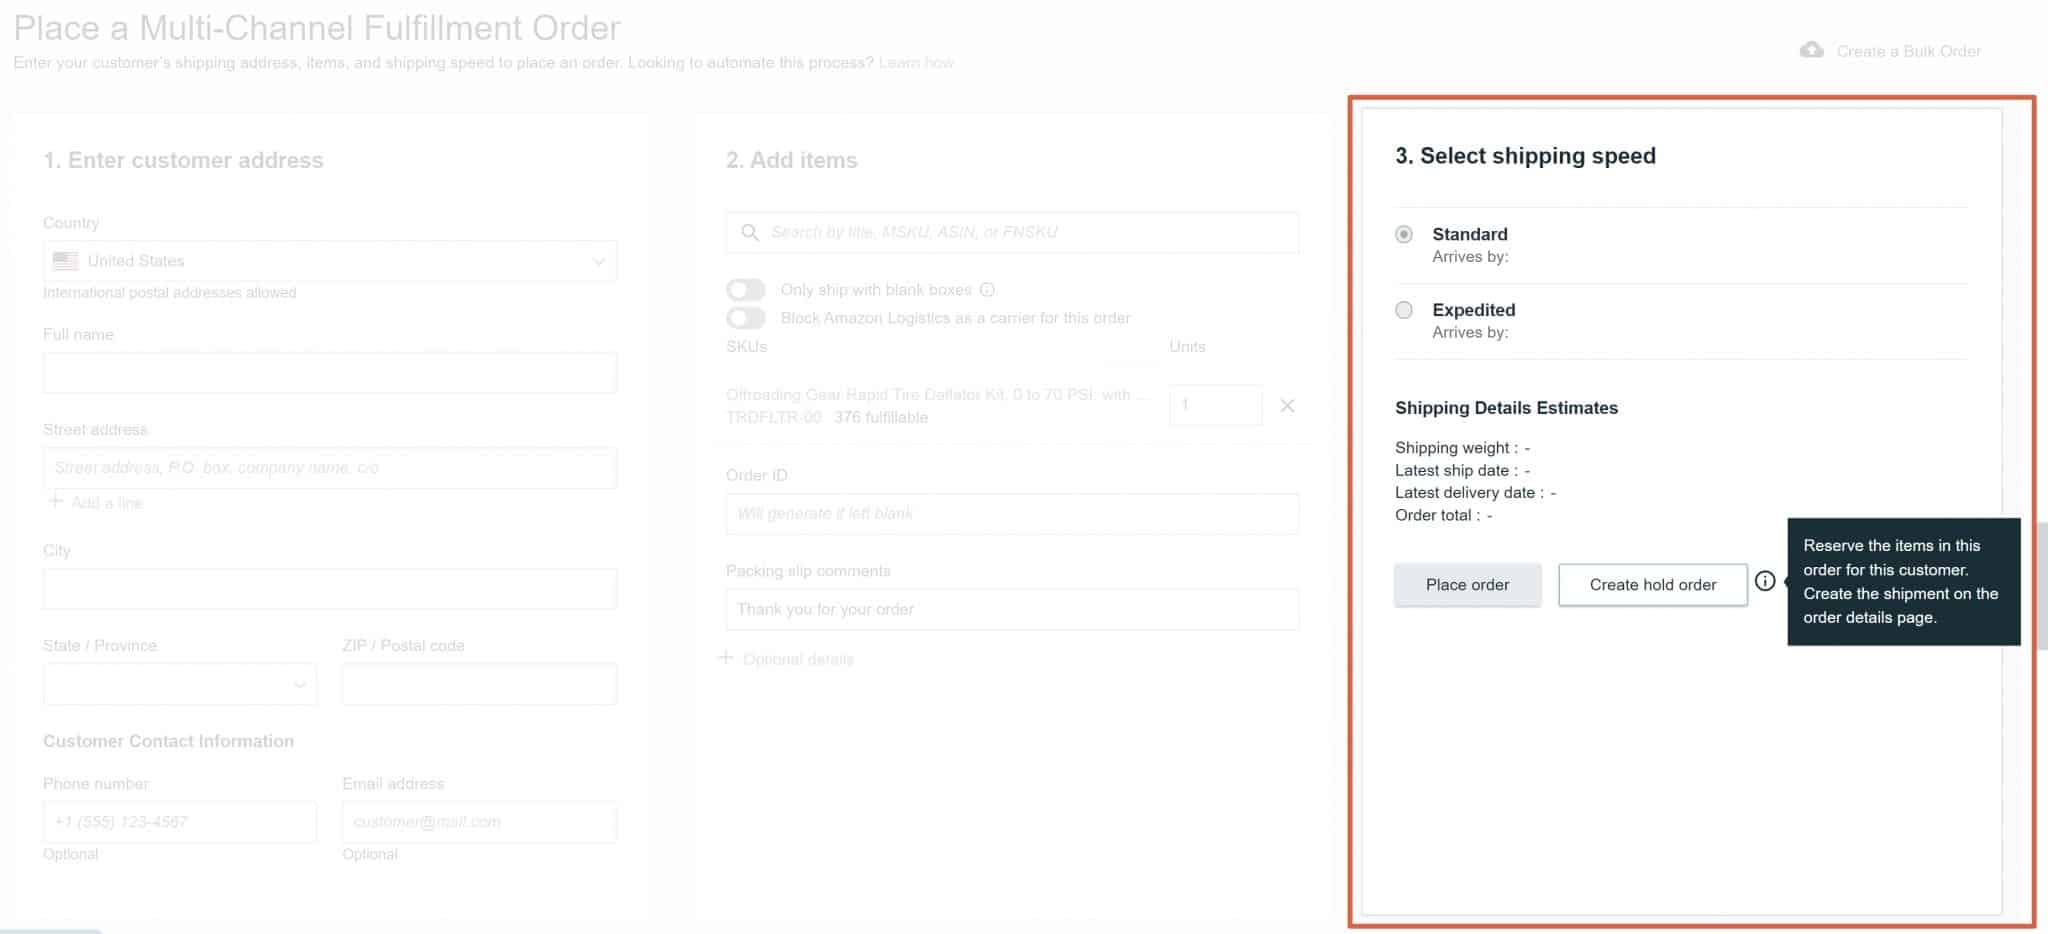Click the search magnifier icon in Add items
This screenshot has height=934, width=2048.
click(x=749, y=232)
